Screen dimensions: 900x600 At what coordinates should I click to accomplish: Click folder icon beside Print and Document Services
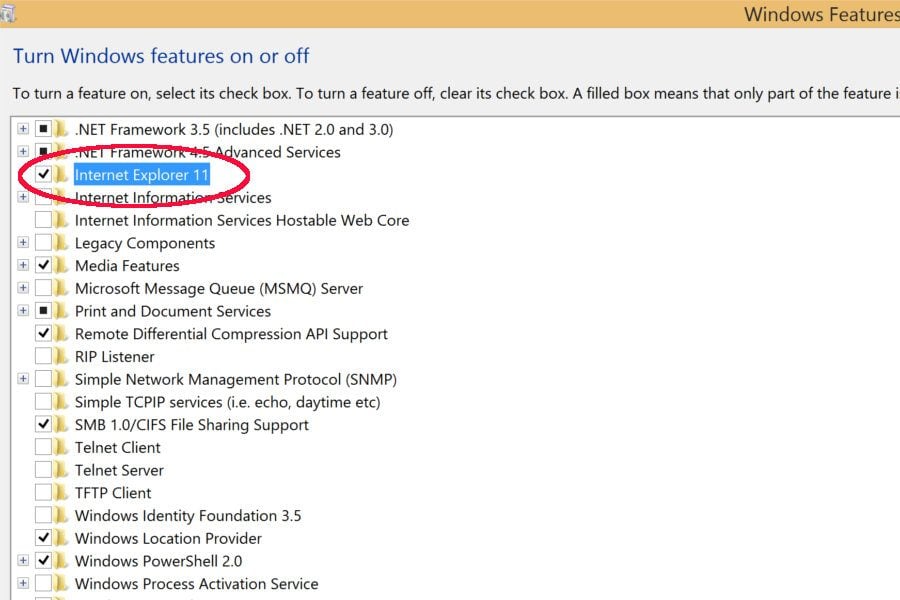[x=61, y=311]
